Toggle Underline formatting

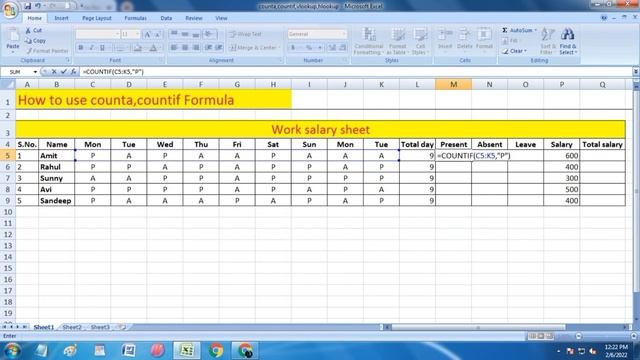tap(102, 48)
